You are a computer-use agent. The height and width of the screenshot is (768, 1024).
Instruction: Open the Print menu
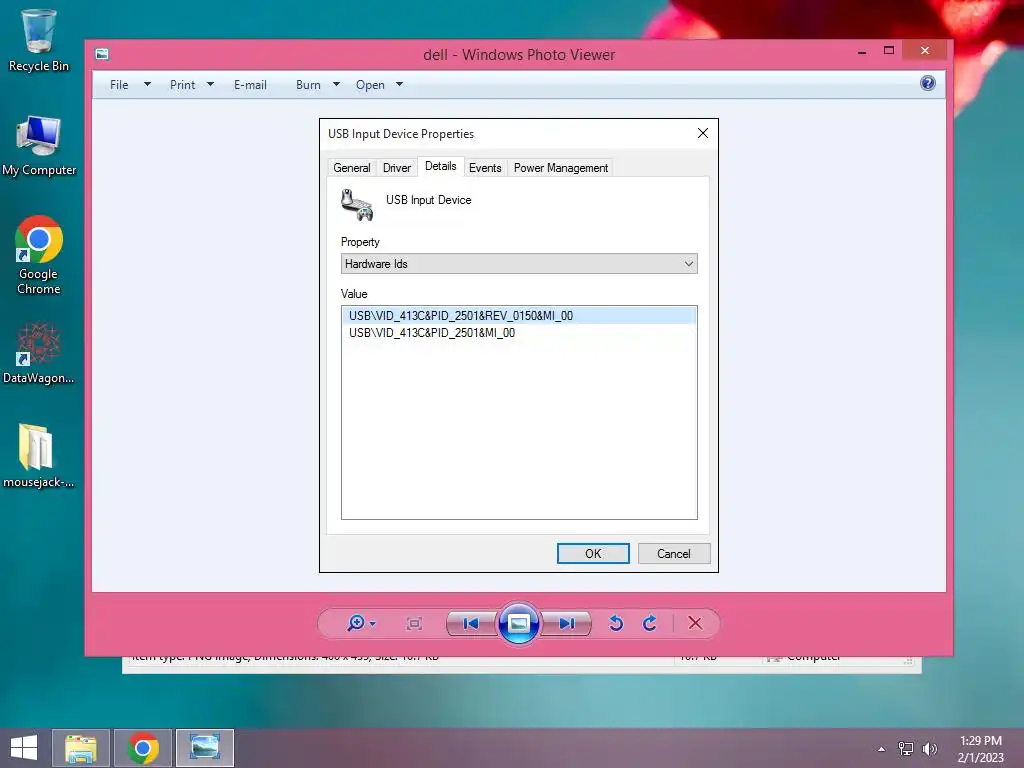pyautogui.click(x=182, y=85)
